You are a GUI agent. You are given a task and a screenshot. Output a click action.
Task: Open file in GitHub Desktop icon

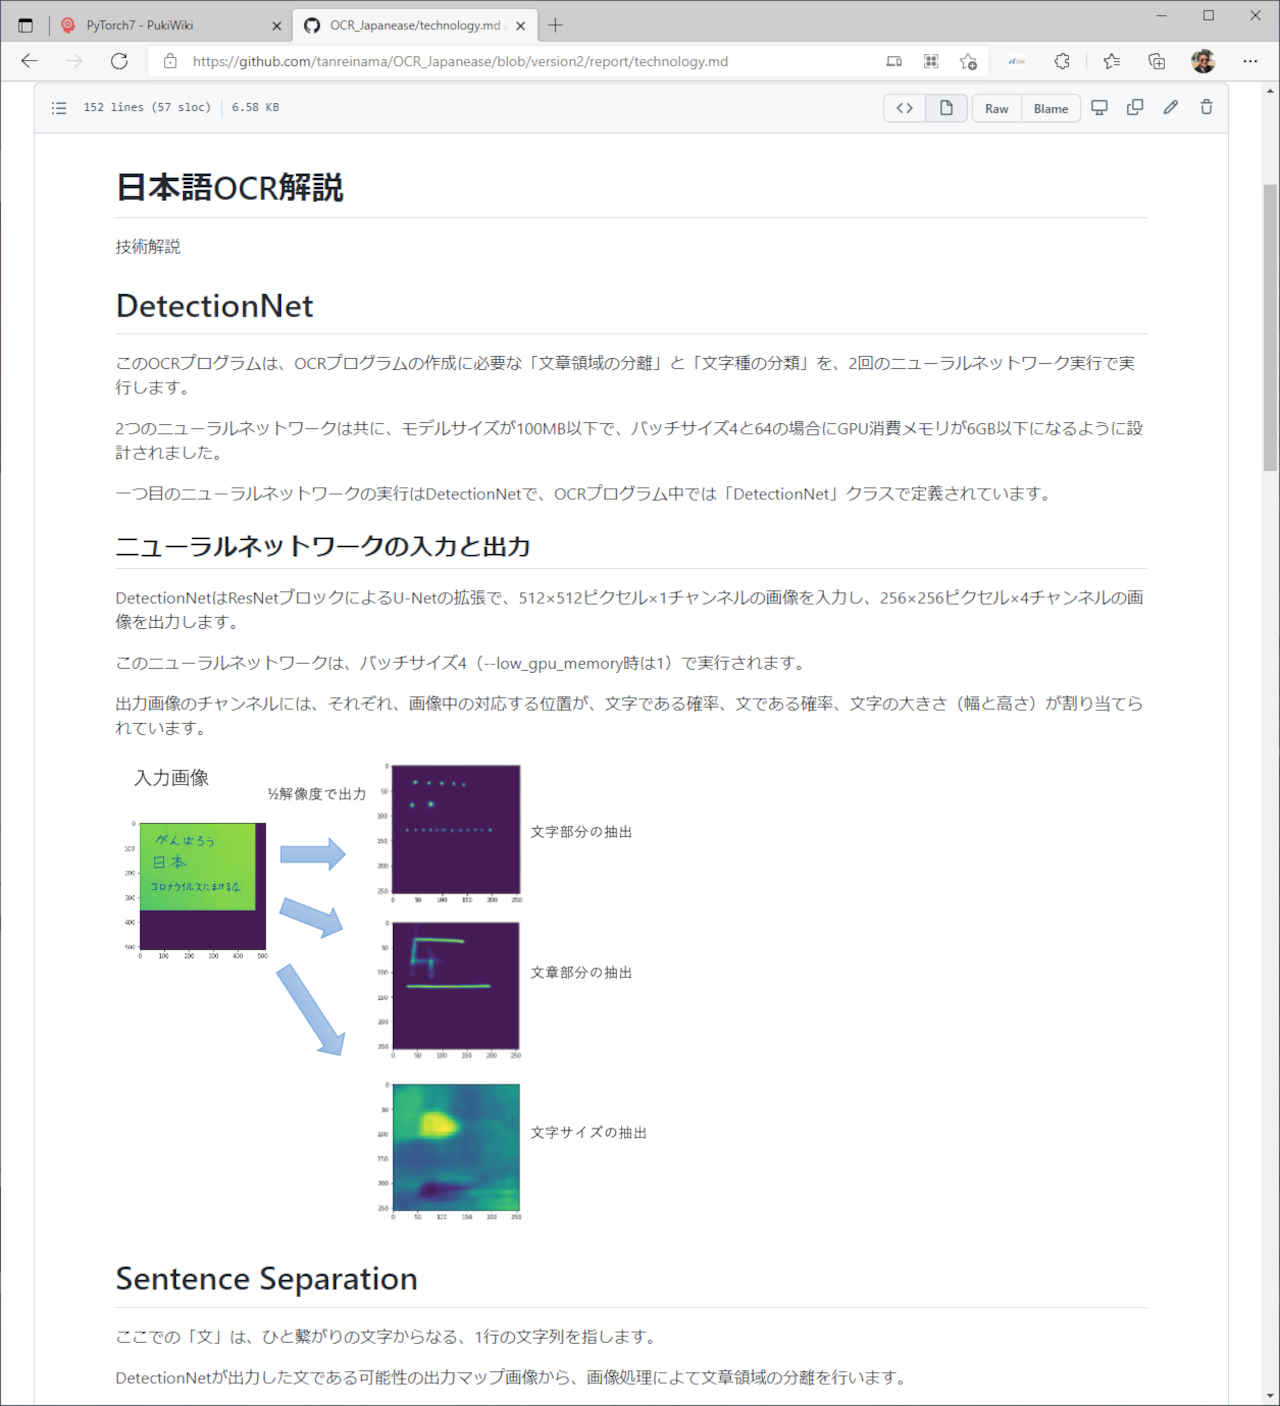1099,108
